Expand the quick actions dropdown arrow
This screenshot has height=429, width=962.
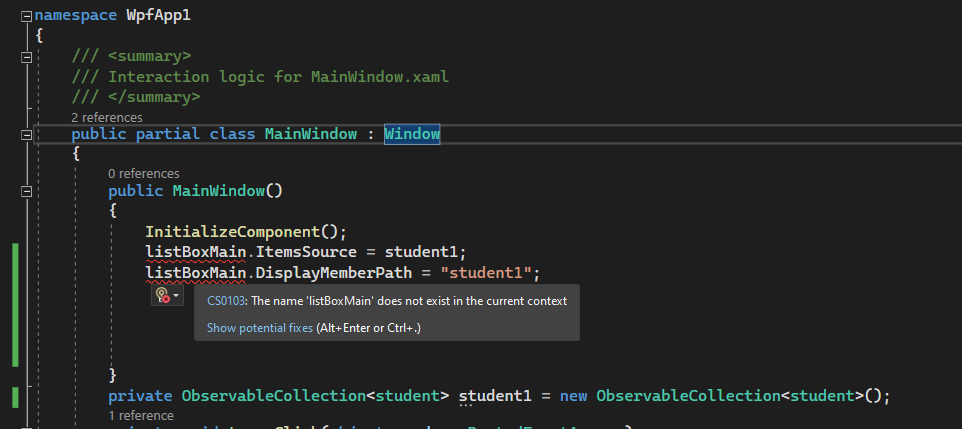(177, 296)
